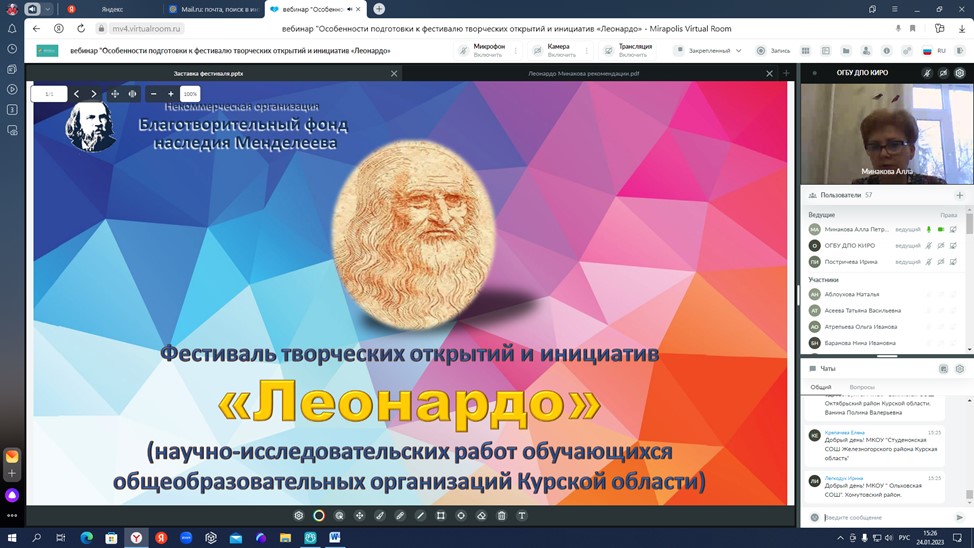Expand the Закрепленный layout dropdown

pos(708,51)
